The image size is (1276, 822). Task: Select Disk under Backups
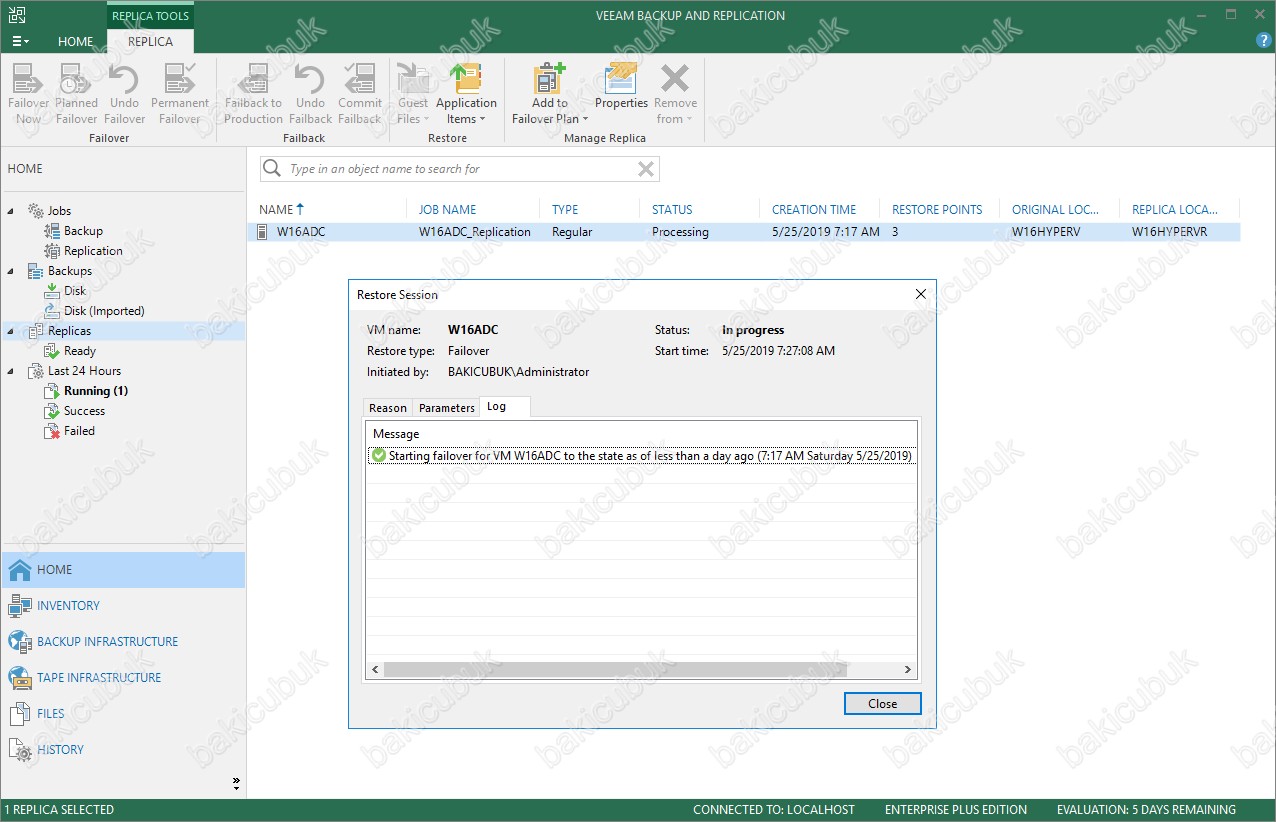pos(75,291)
